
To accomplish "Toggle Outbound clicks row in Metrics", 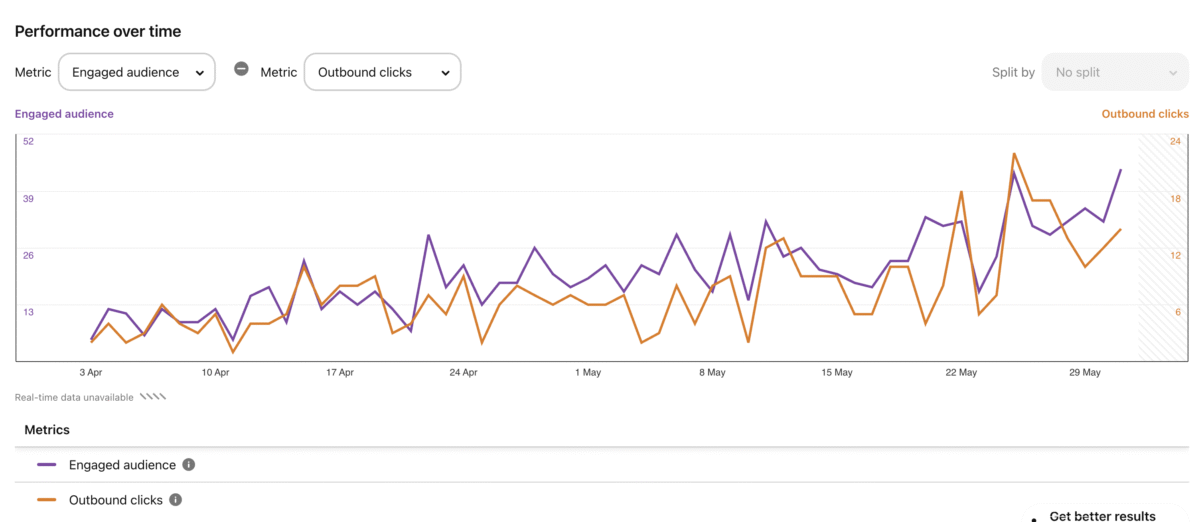I will (x=602, y=500).
